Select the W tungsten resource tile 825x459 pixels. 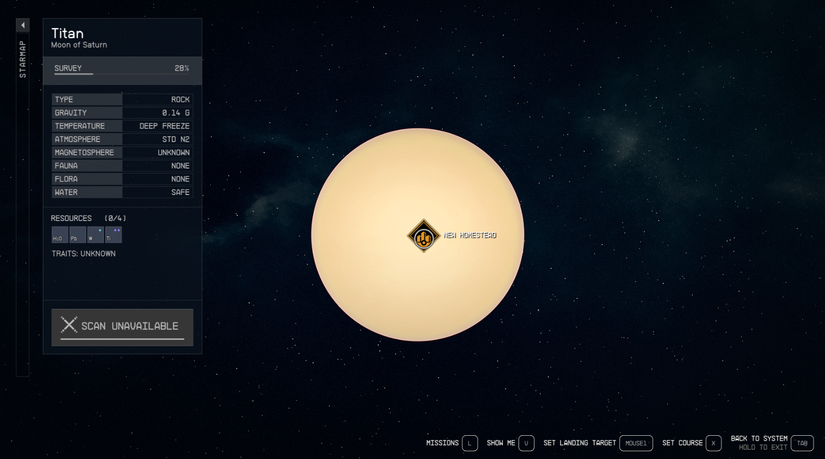coord(95,236)
